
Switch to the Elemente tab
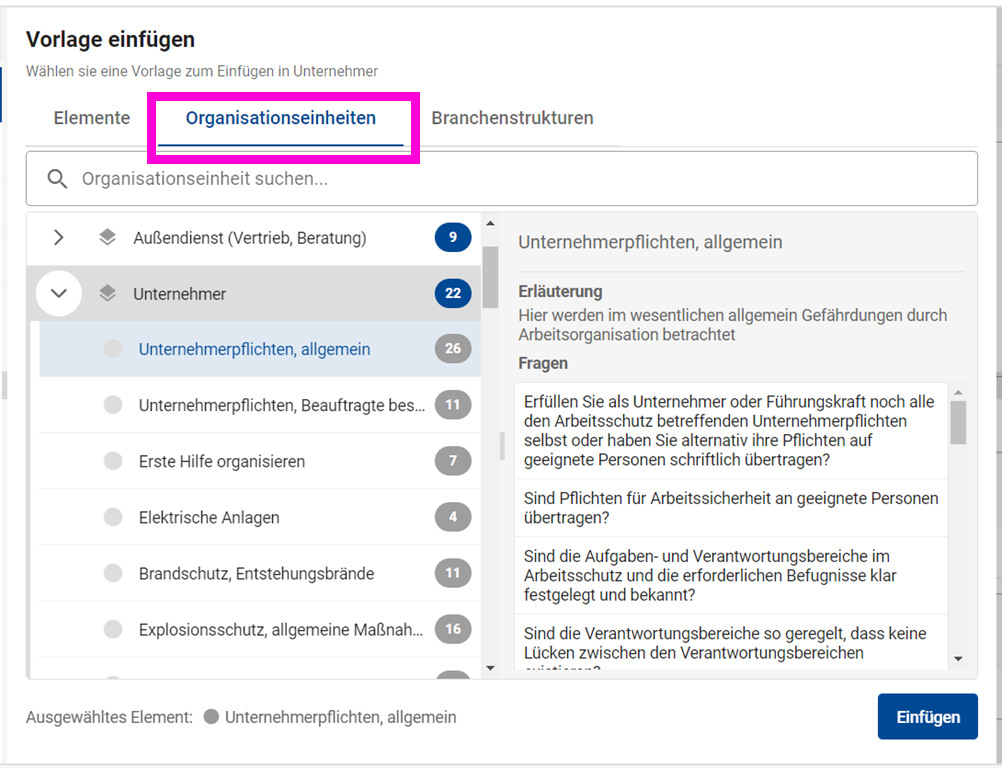(x=92, y=118)
